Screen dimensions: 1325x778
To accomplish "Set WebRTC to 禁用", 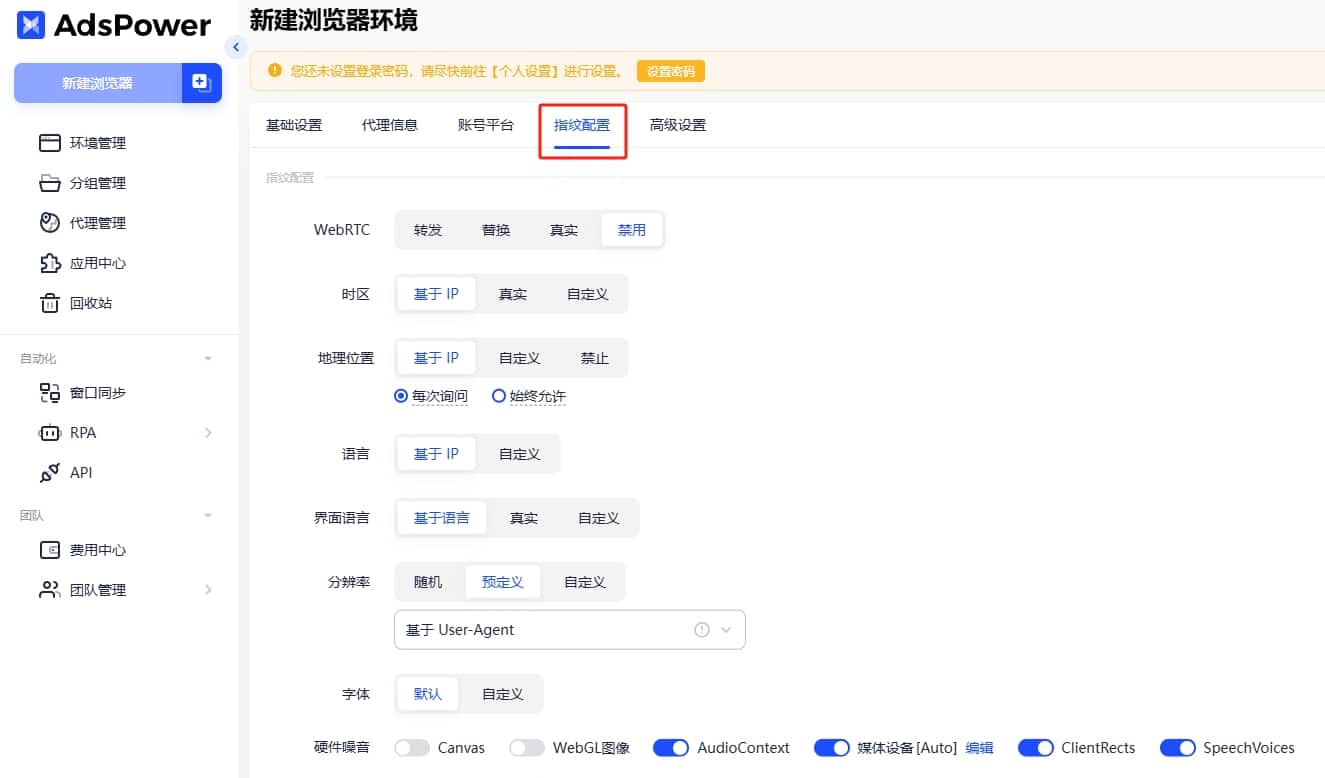I will 632,230.
